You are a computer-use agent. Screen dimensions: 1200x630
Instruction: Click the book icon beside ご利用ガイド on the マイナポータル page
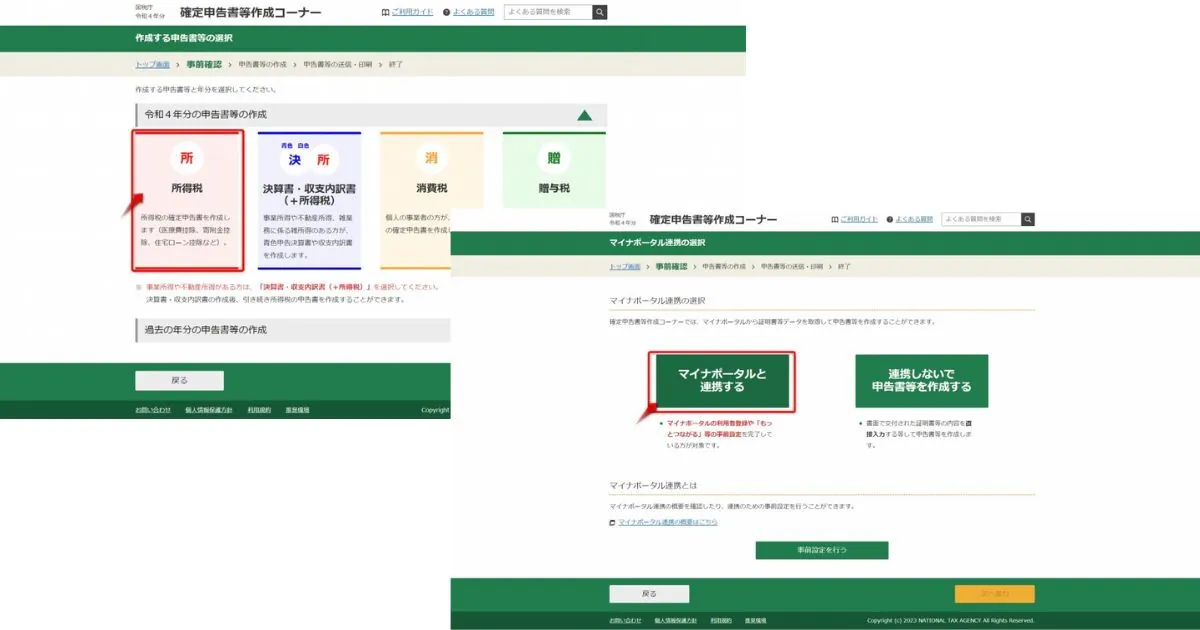[835, 219]
